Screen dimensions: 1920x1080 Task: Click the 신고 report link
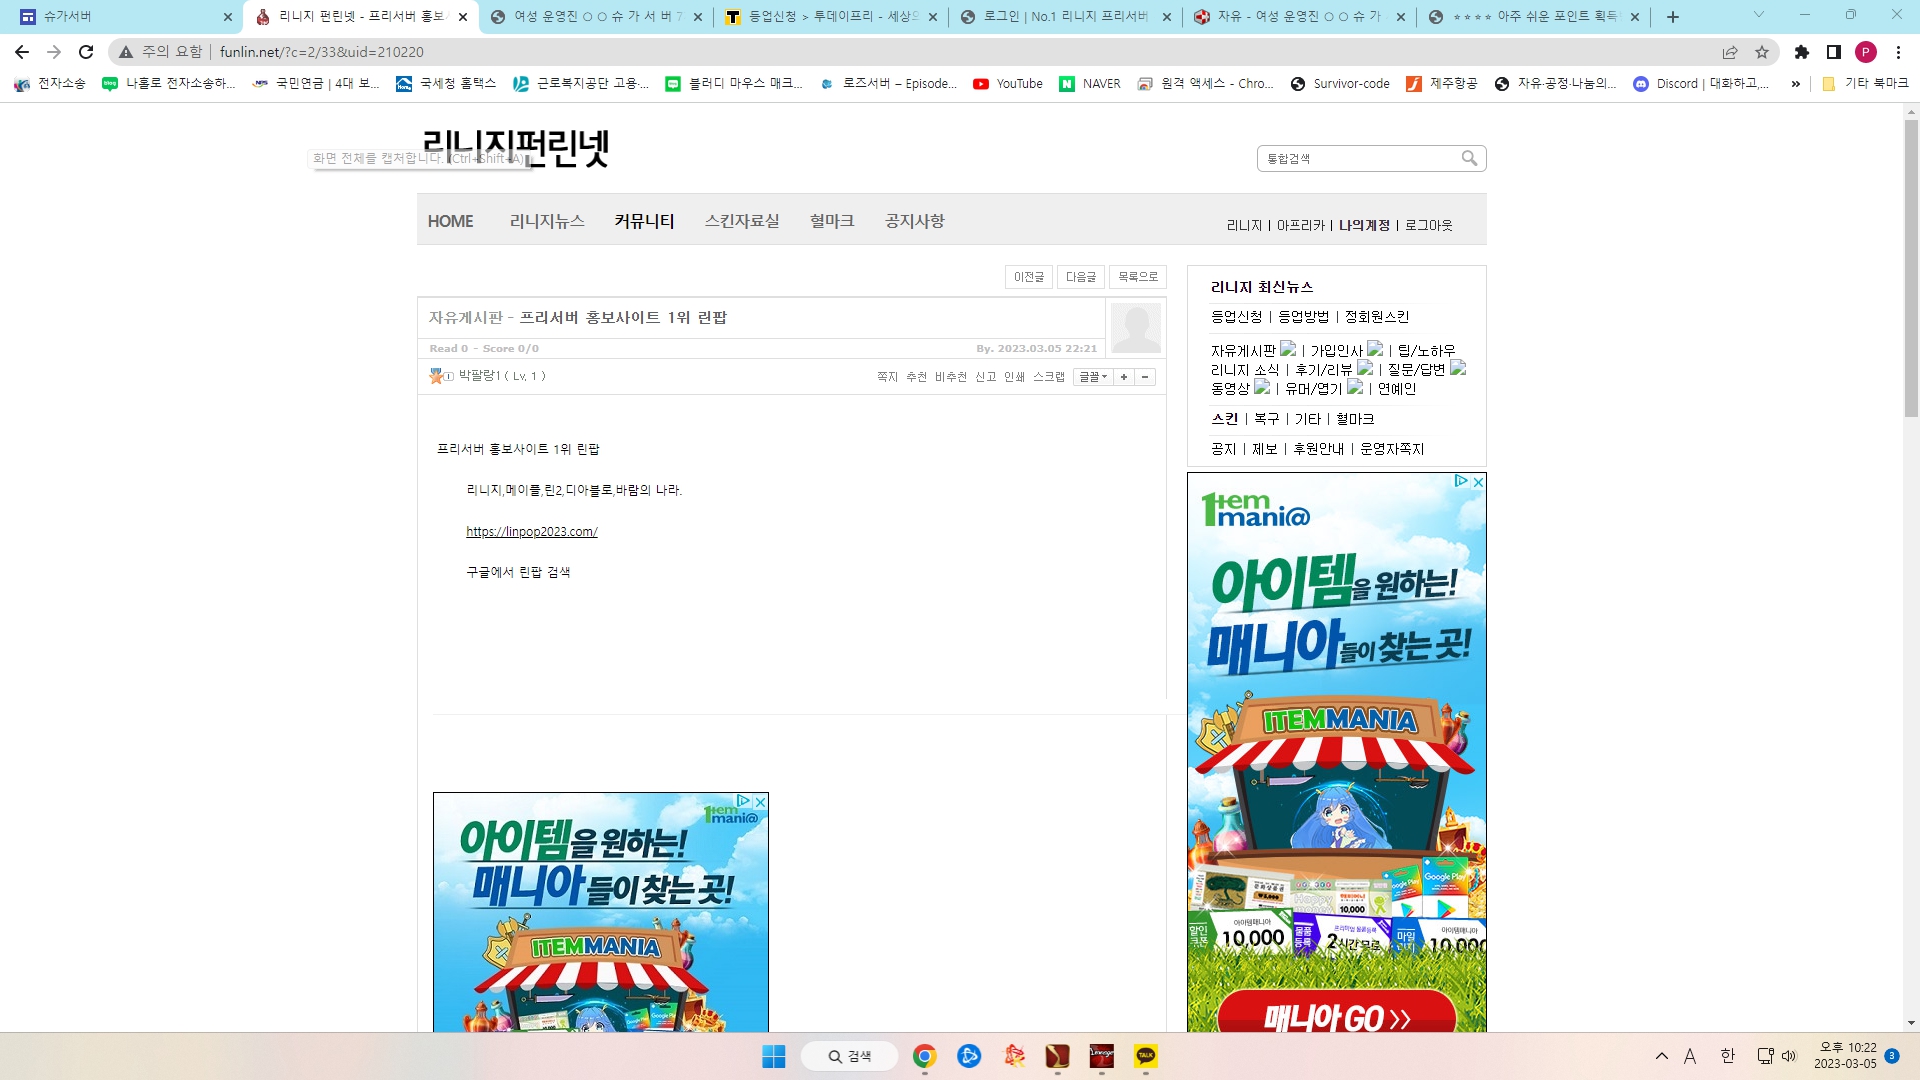(986, 377)
